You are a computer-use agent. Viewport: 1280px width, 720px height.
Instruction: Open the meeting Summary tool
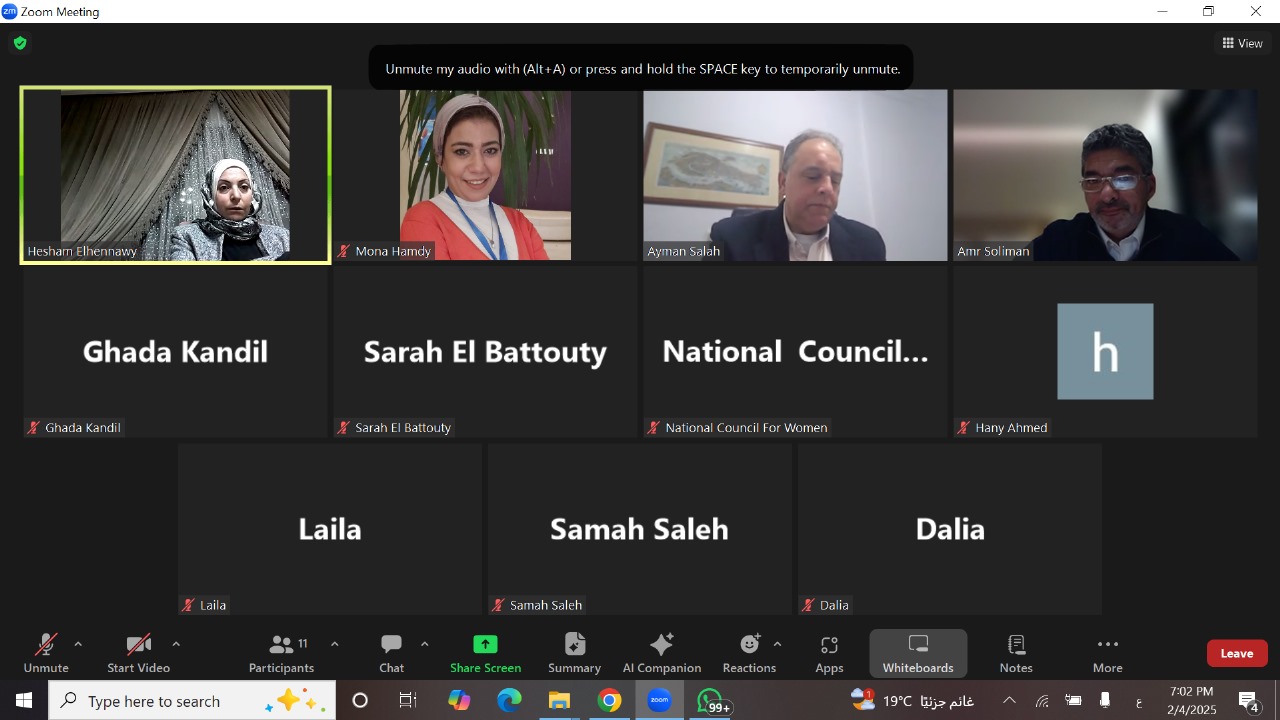[x=574, y=653]
